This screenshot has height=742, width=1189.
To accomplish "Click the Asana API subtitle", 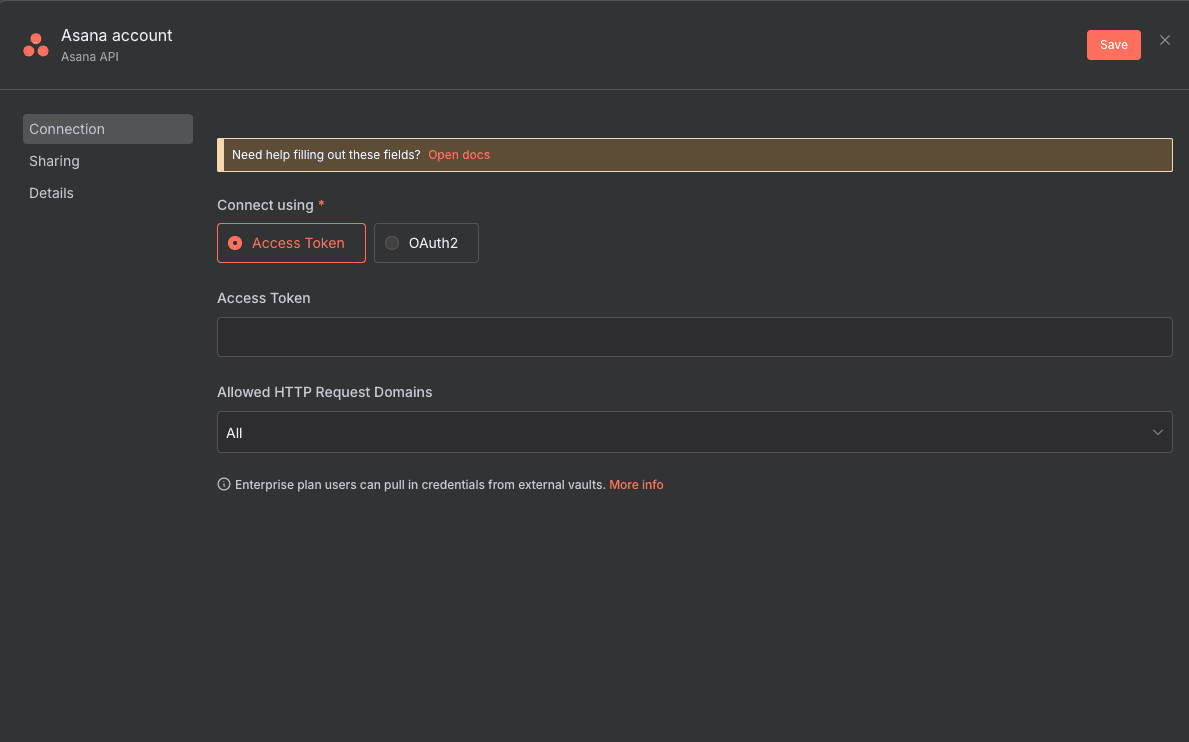I will [90, 57].
